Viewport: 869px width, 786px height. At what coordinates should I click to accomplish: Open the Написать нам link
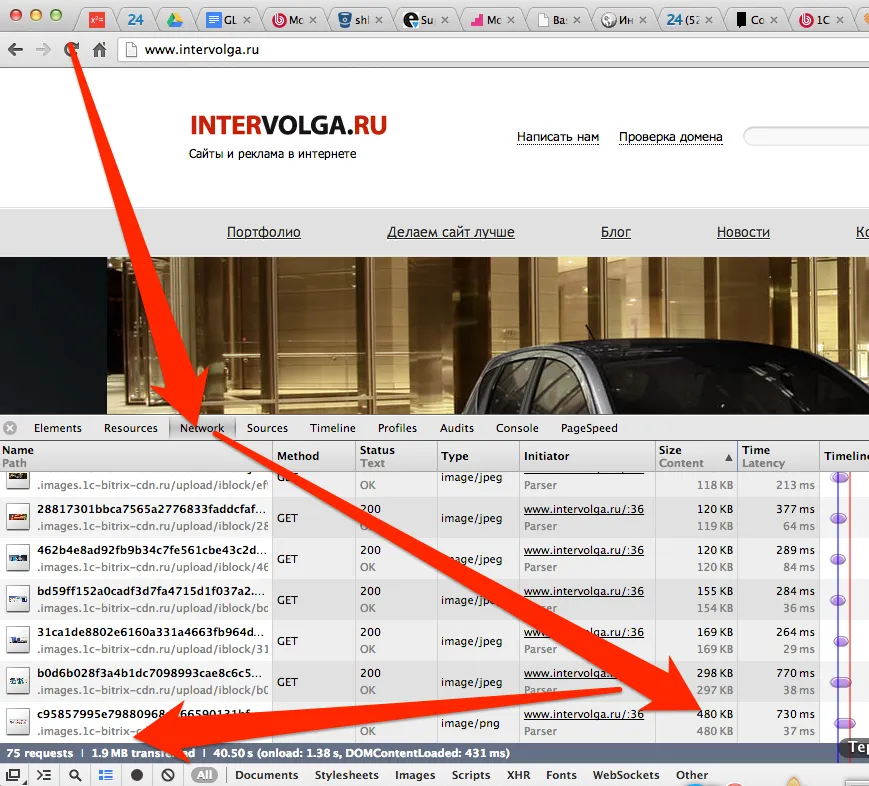(x=558, y=137)
